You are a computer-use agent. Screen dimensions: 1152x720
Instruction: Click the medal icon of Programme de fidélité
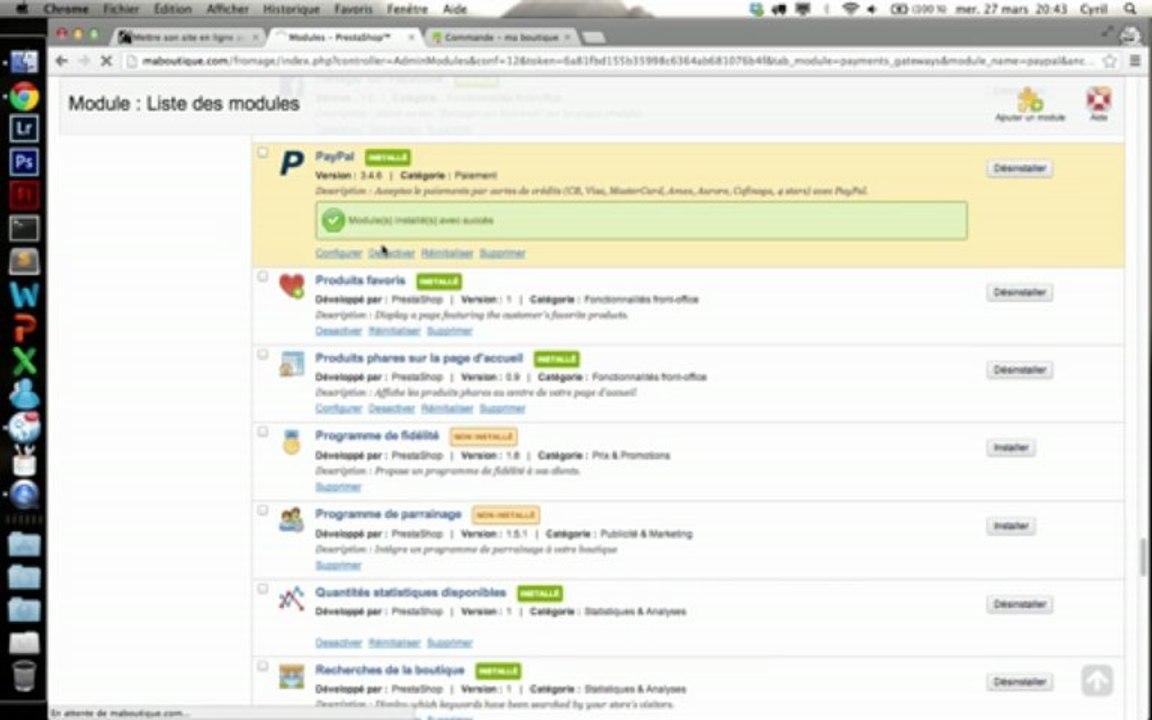(x=292, y=442)
